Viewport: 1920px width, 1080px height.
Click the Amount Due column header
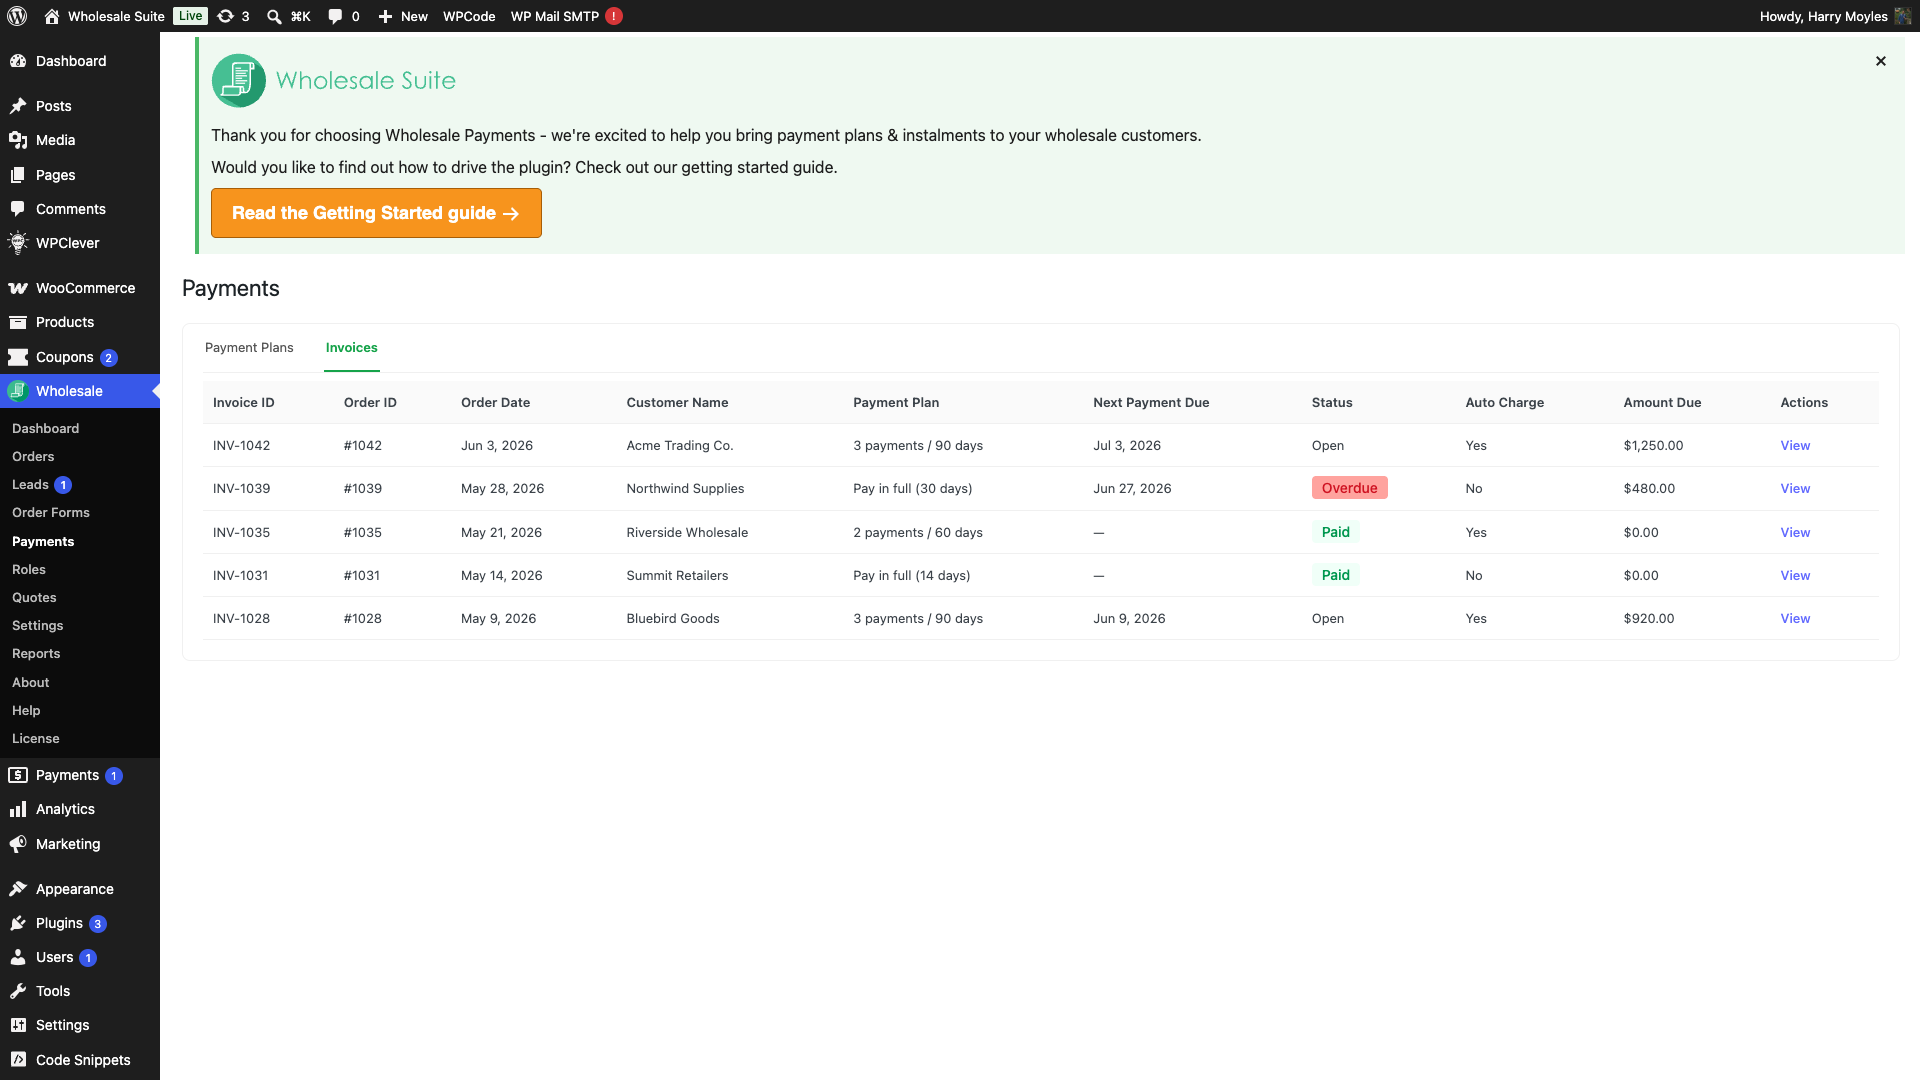pos(1662,402)
